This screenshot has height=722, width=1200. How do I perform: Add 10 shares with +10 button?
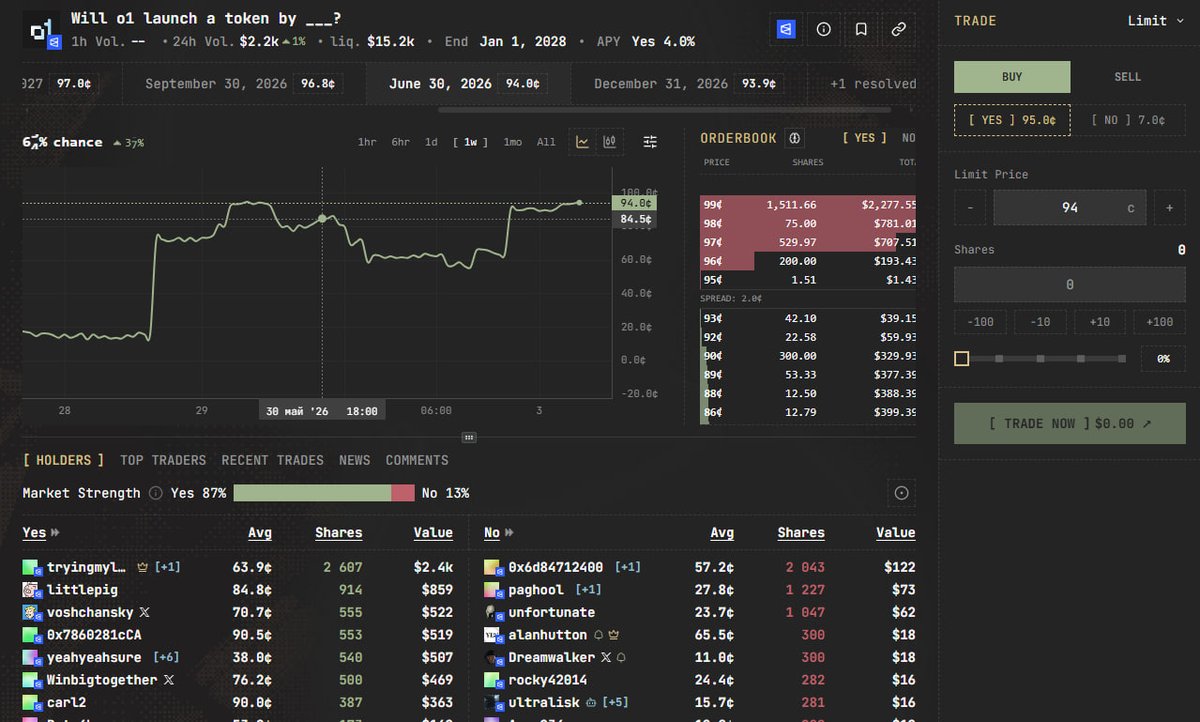(x=1100, y=322)
